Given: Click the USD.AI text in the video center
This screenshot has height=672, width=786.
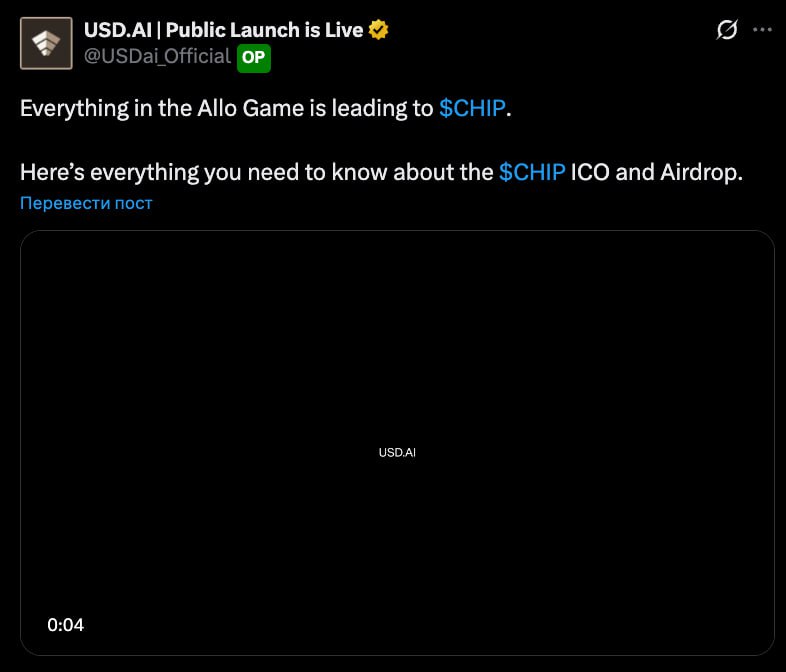Looking at the screenshot, I should point(397,453).
